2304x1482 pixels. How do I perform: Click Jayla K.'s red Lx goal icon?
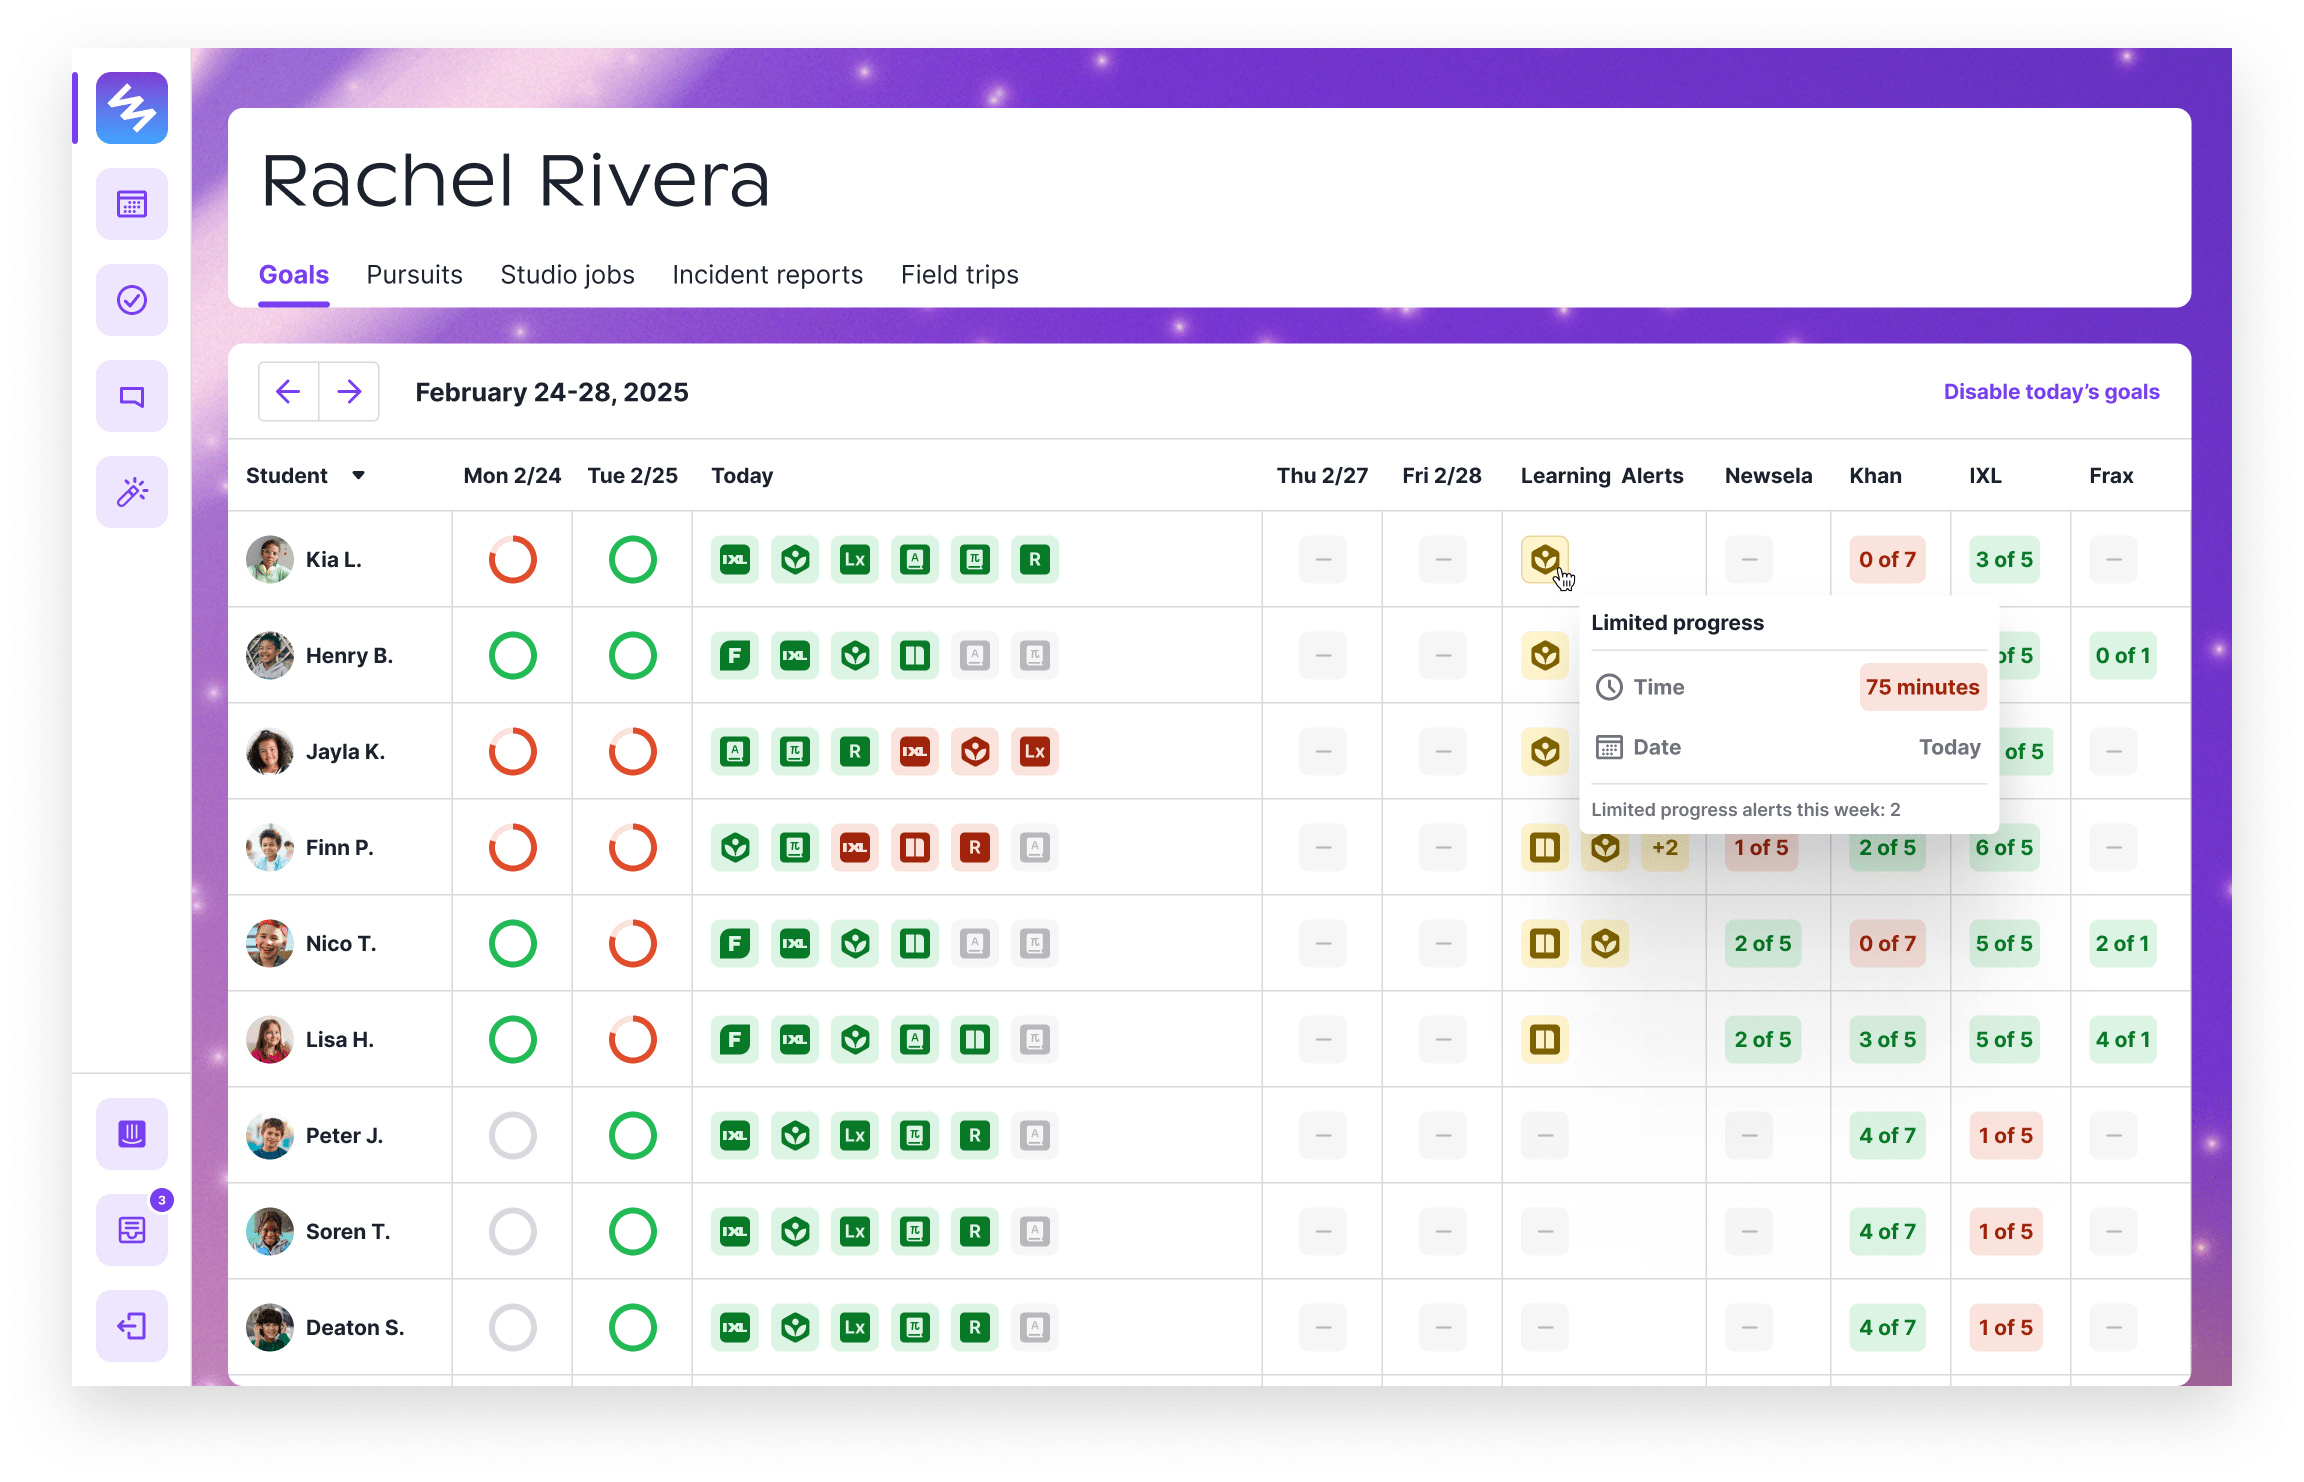(x=1035, y=752)
